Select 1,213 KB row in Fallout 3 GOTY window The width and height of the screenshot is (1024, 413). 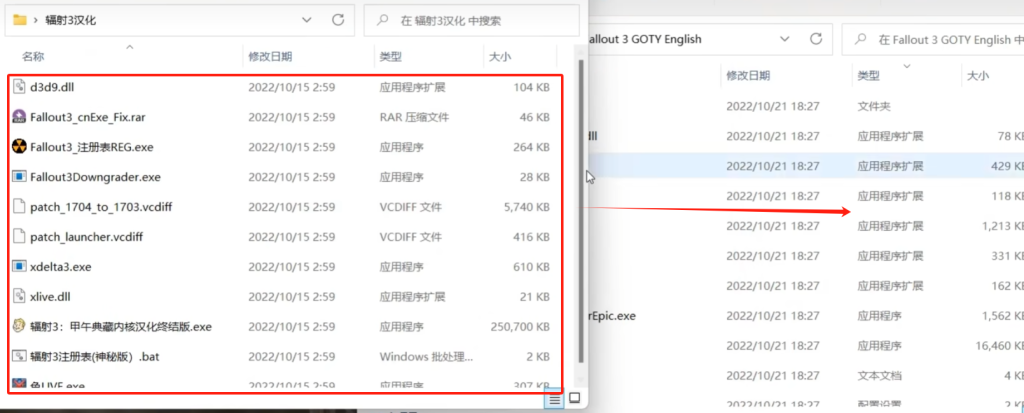click(x=806, y=226)
